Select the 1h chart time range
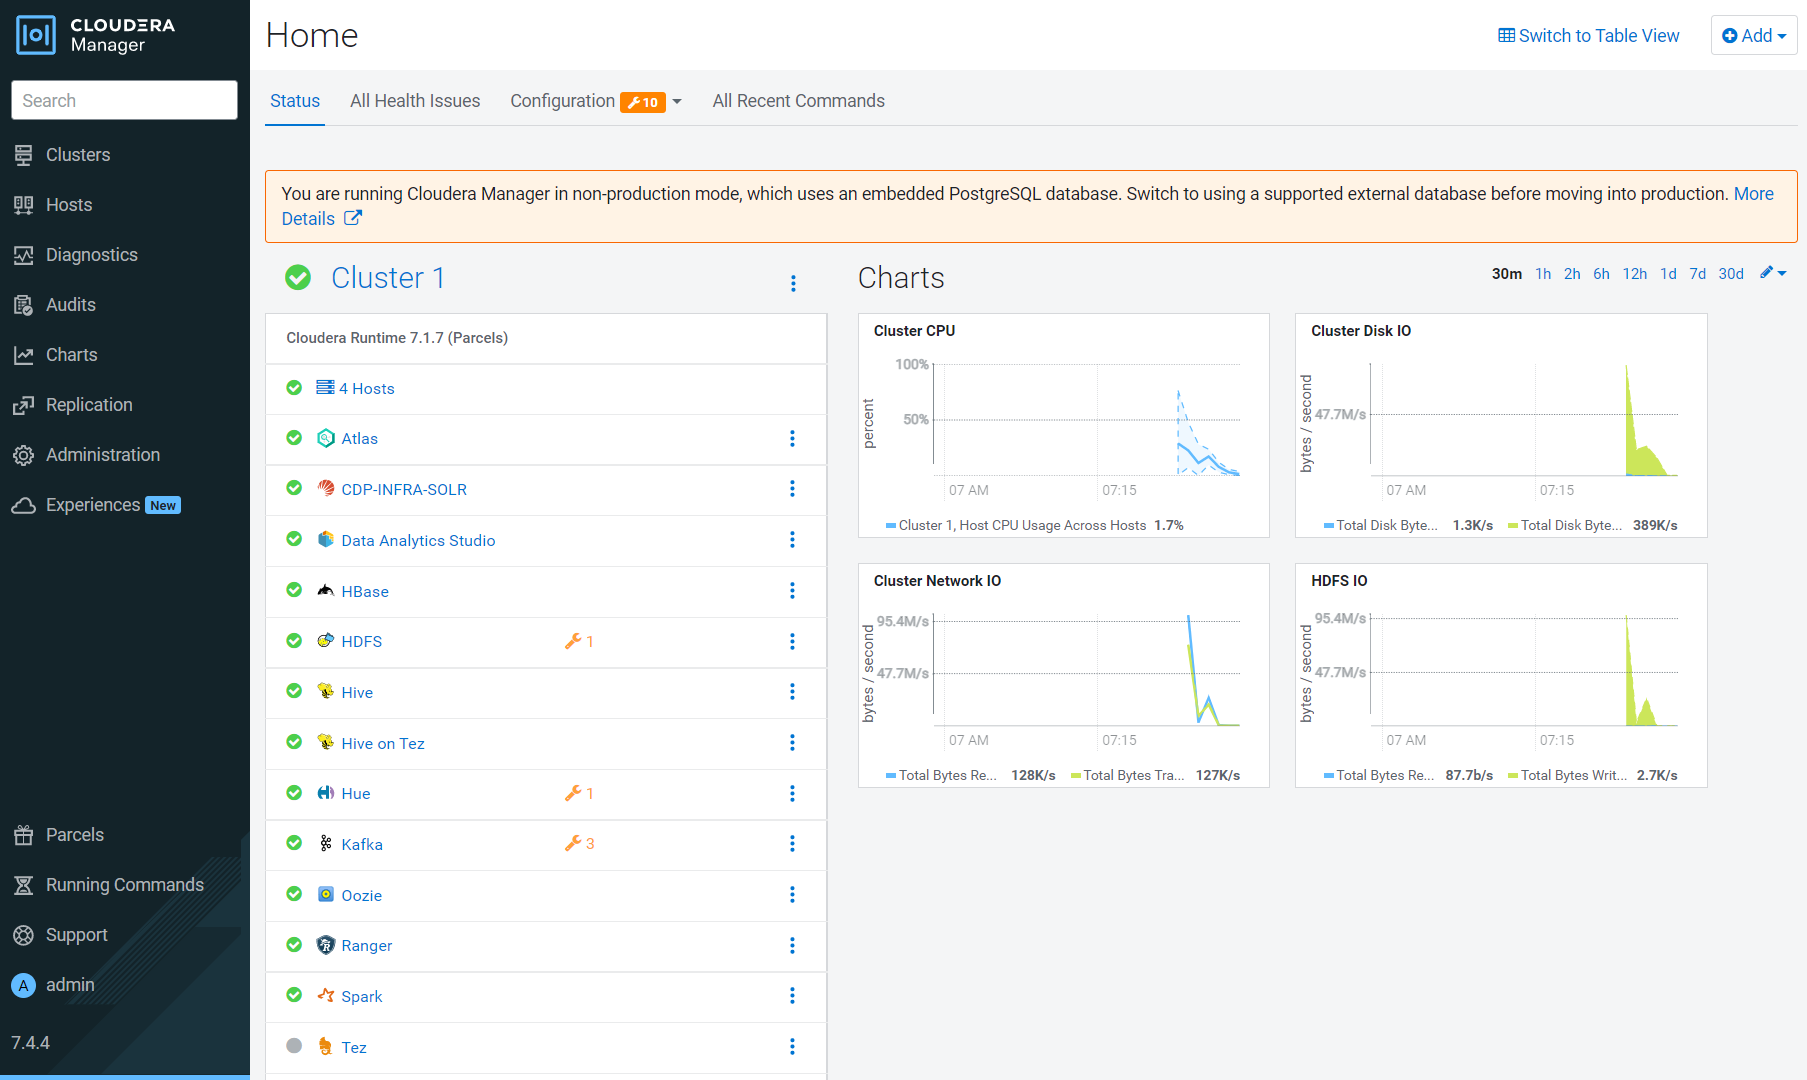Image resolution: width=1807 pixels, height=1080 pixels. (x=1543, y=274)
